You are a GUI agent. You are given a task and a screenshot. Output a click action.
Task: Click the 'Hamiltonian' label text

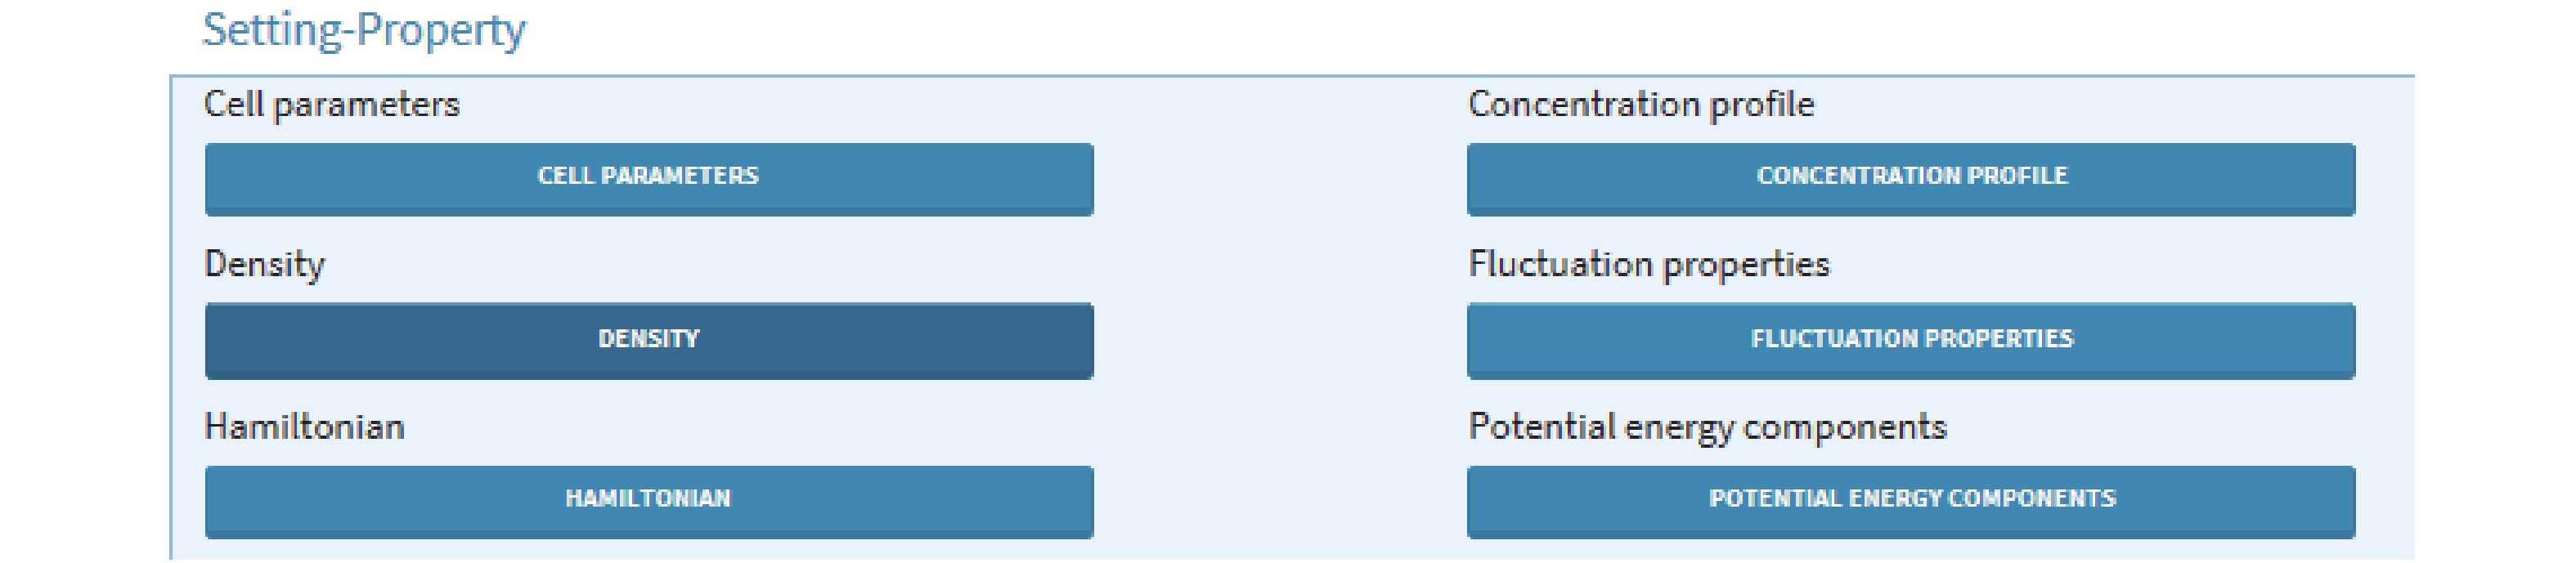tap(304, 427)
